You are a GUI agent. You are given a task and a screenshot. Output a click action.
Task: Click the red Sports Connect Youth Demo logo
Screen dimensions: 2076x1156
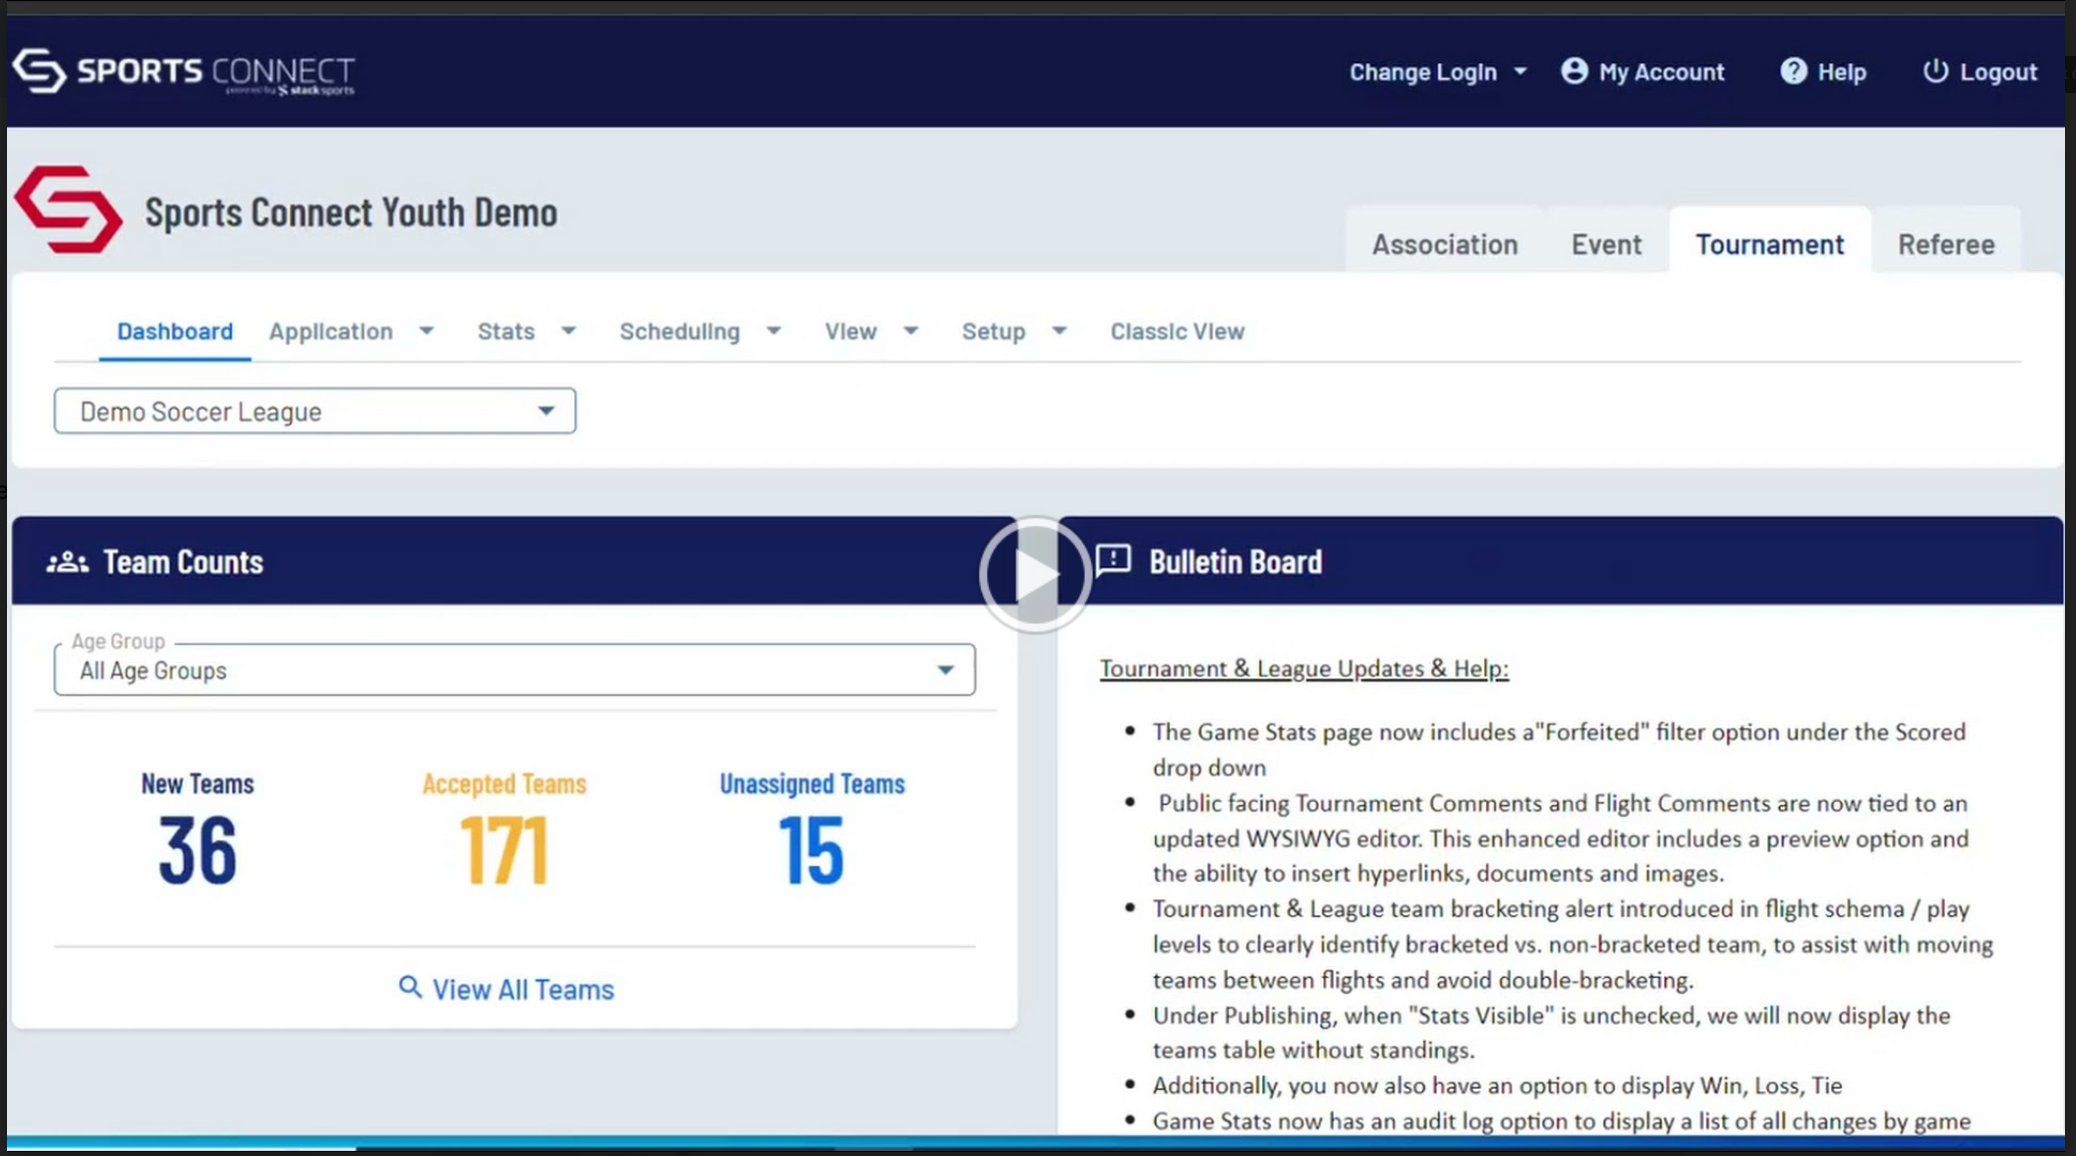68,210
